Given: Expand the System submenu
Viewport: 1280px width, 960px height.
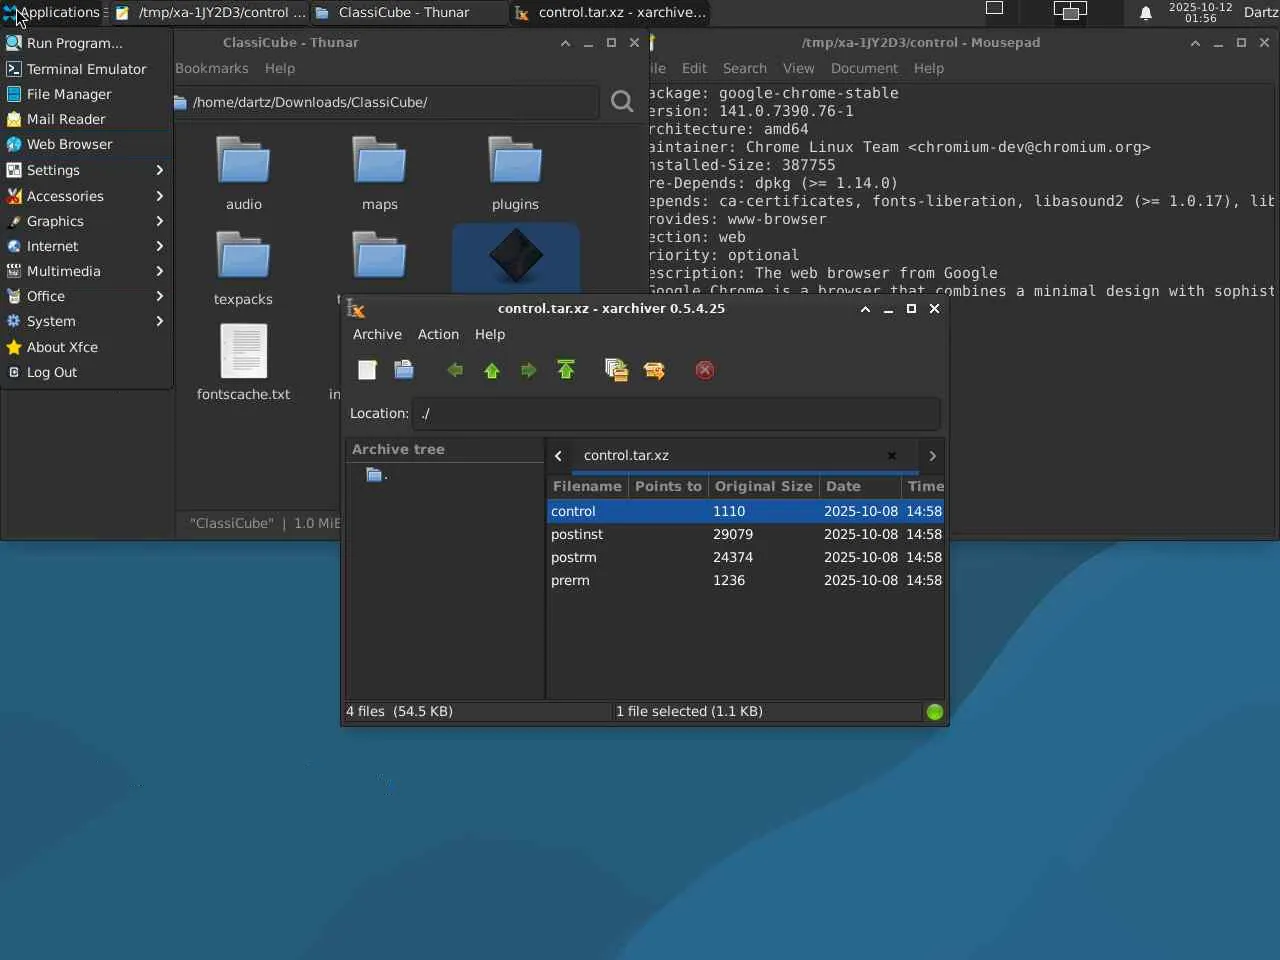Looking at the screenshot, I should coord(85,321).
